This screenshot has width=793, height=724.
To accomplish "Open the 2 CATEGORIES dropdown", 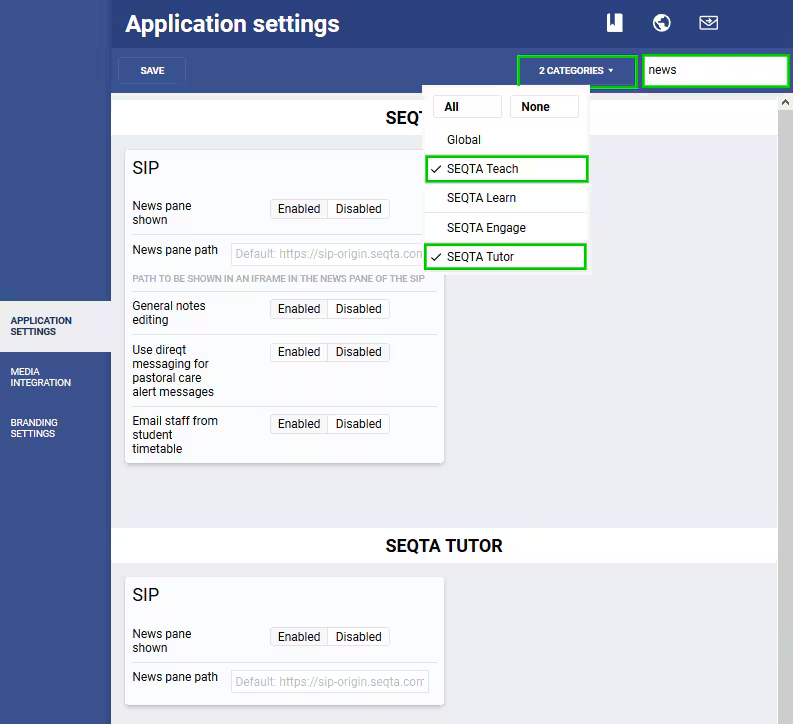I will point(577,71).
